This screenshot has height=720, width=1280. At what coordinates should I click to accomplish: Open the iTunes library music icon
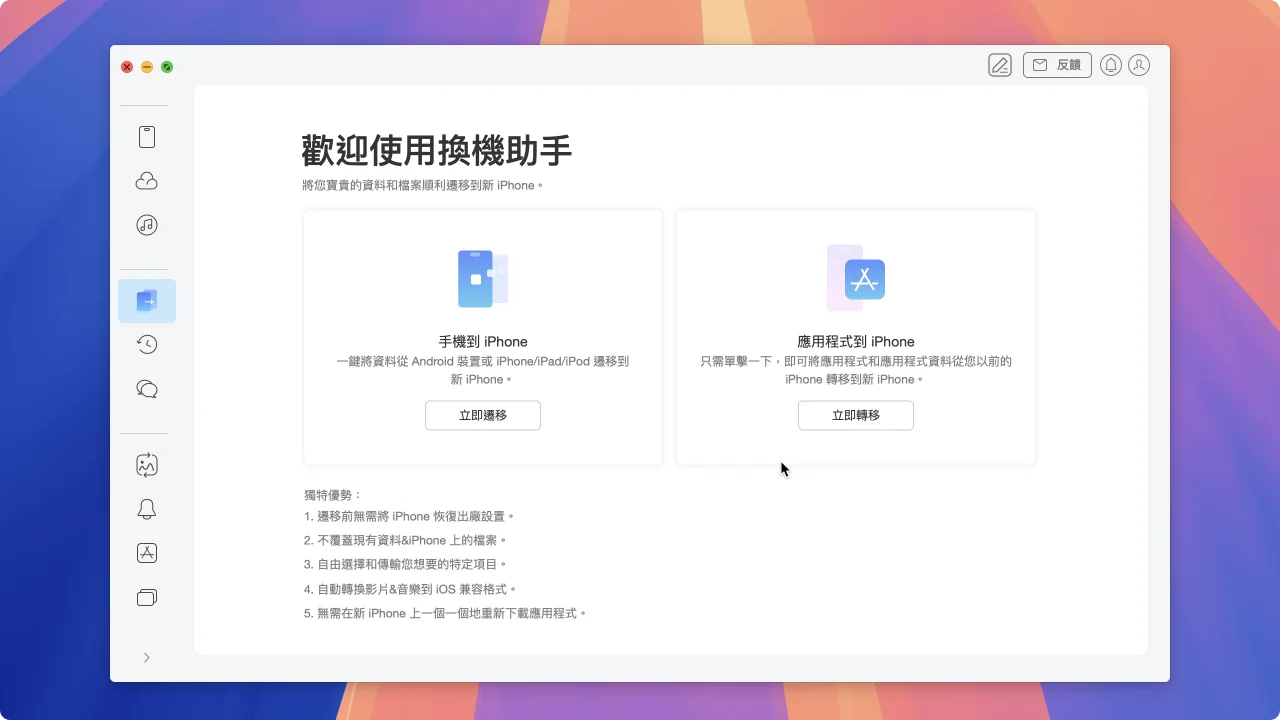[147, 225]
